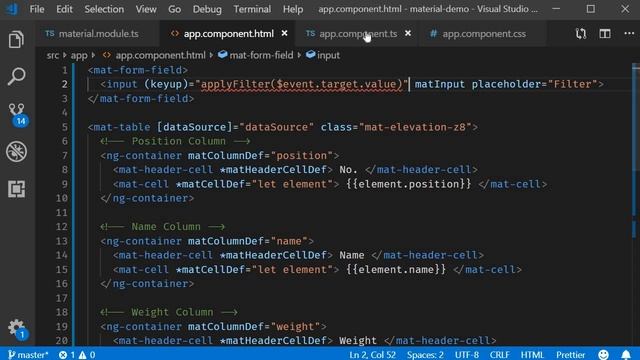This screenshot has width=640, height=360.
Task: Close the app.component.ts tab
Action: (x=408, y=33)
